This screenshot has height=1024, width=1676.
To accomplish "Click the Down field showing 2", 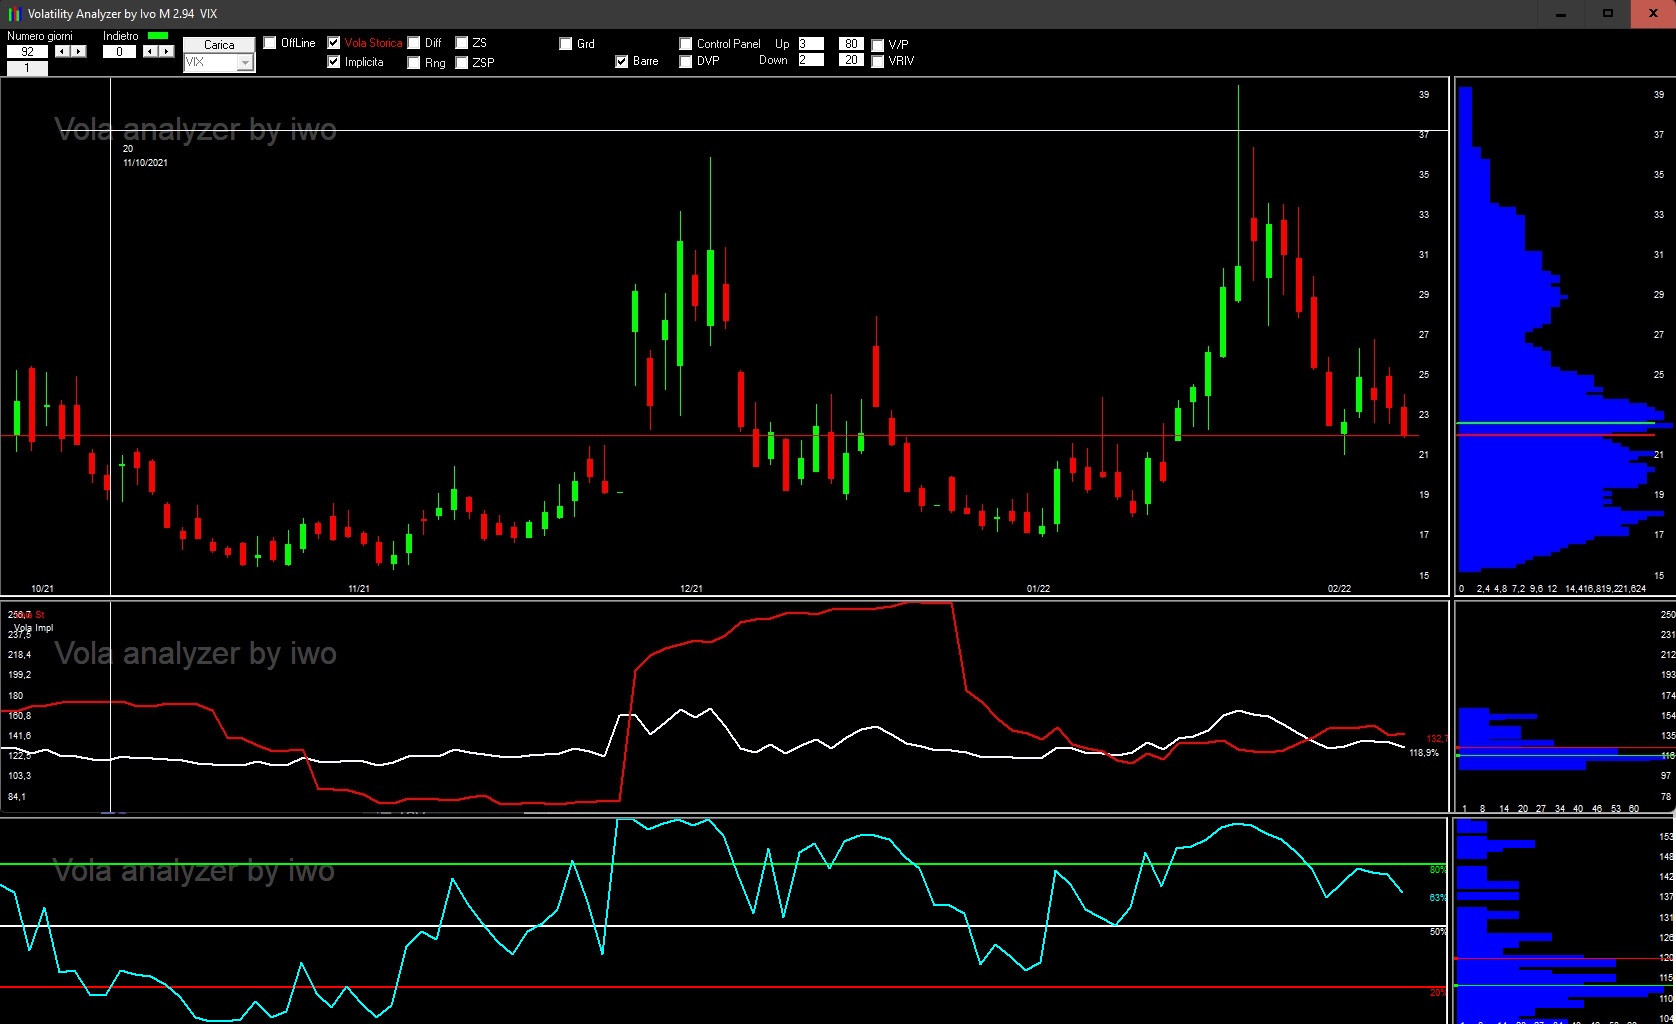I will point(811,60).
